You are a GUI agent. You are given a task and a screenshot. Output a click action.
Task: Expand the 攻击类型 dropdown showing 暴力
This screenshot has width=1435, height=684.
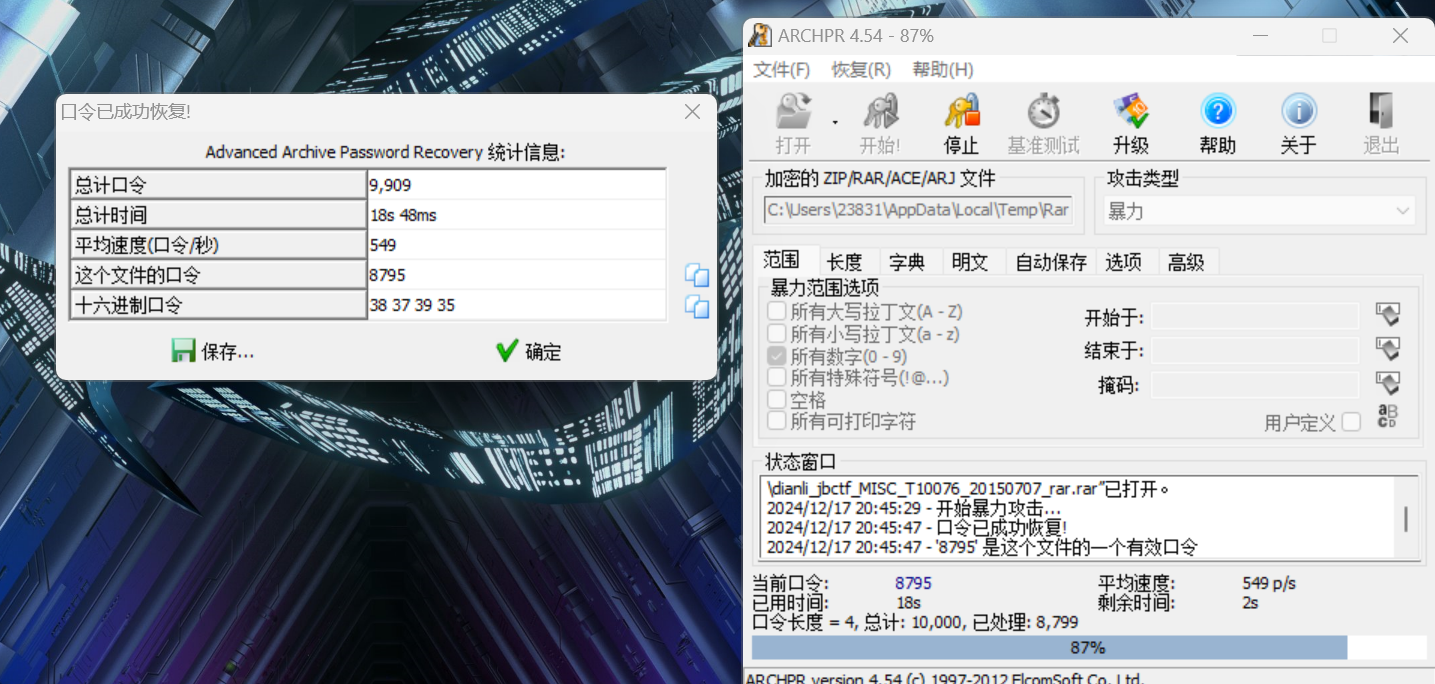(x=1260, y=211)
